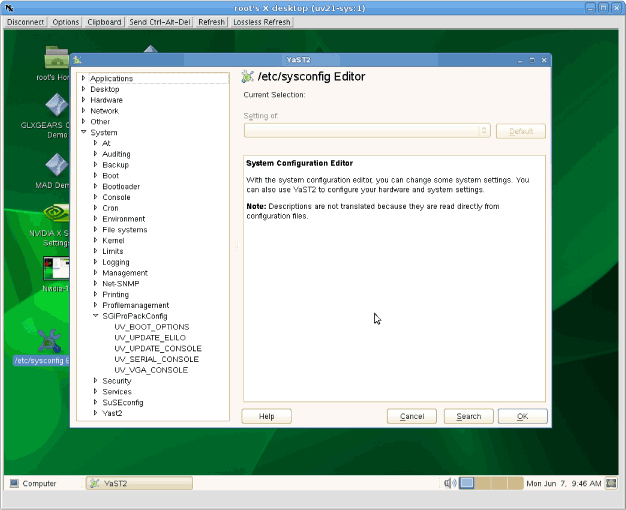Select the Console tree item
The image size is (626, 510).
(x=116, y=197)
